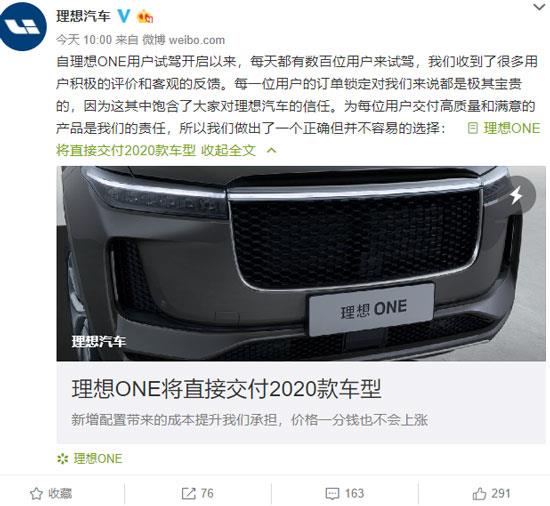
Task: Repost using the share icon
Action: click(188, 494)
